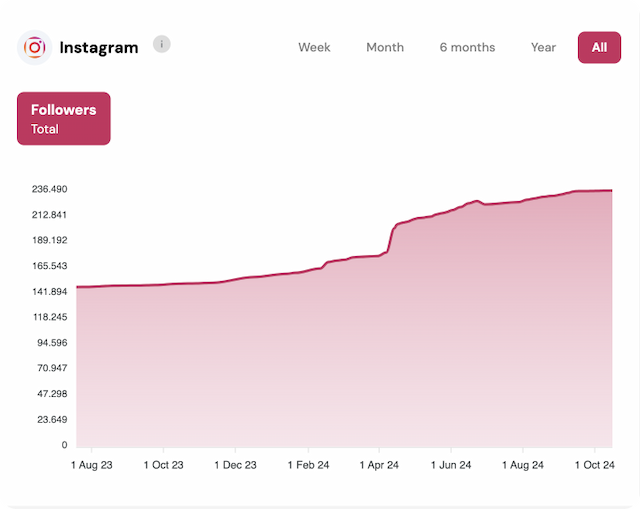Click the Instagram logo icon
Image resolution: width=640 pixels, height=509 pixels.
35,47
